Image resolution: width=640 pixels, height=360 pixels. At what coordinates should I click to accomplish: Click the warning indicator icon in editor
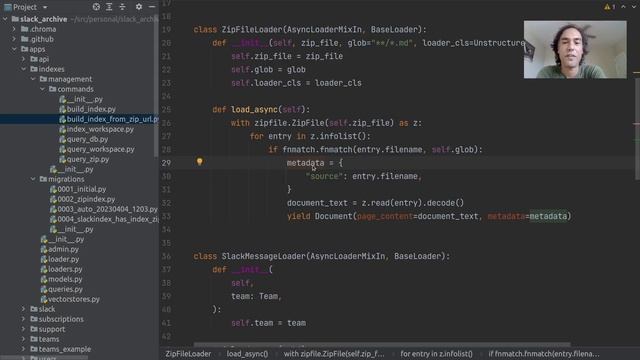(607, 7)
